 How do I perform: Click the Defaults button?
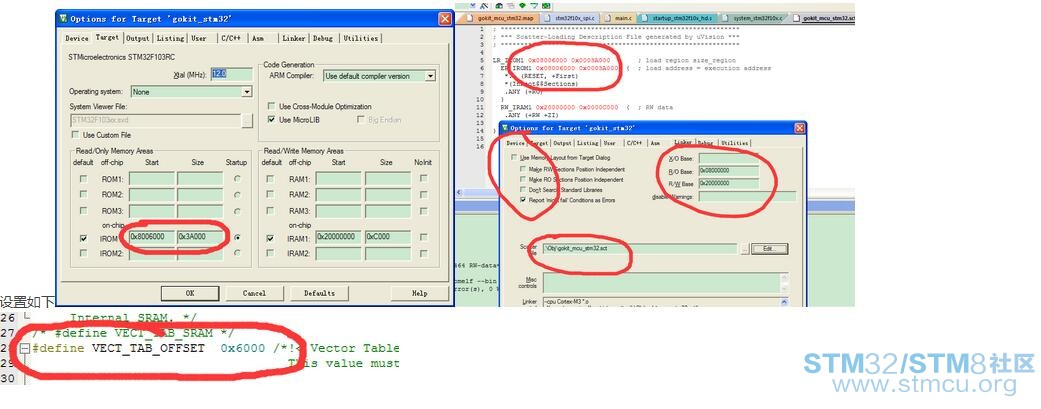pyautogui.click(x=319, y=293)
